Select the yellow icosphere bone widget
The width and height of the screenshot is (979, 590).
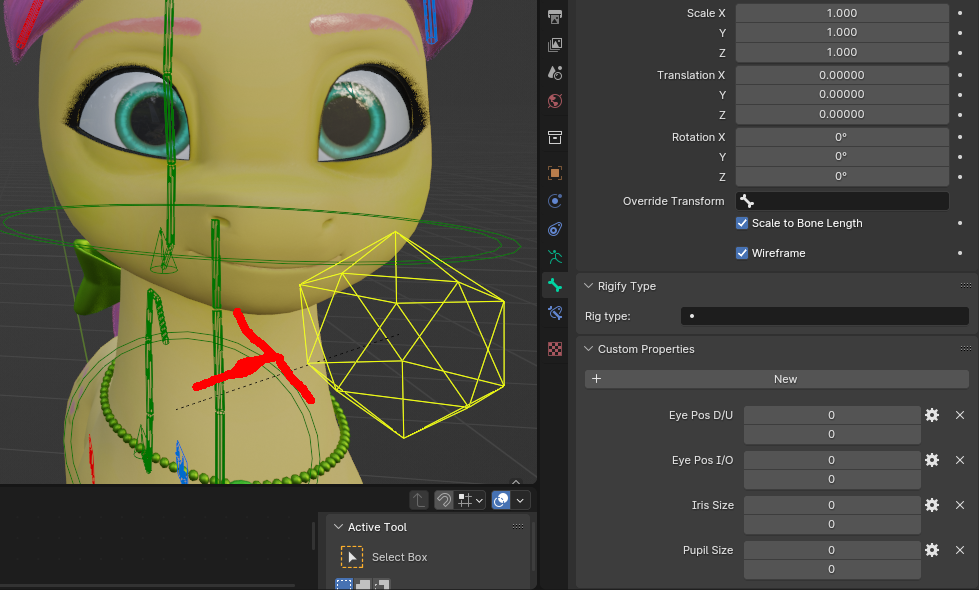[403, 334]
